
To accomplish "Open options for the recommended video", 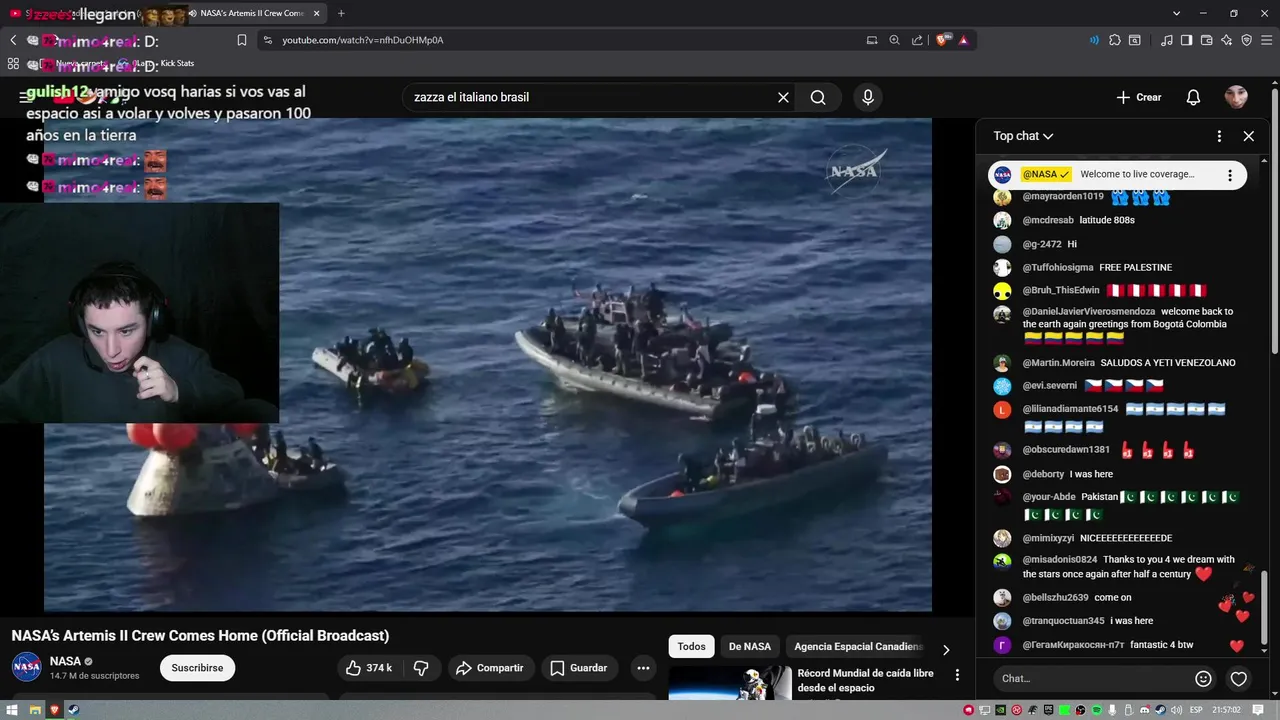I will coord(957,676).
